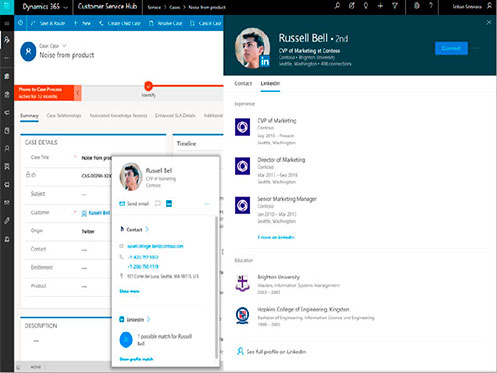Click the first phone number in contact card
The height and width of the screenshot is (373, 497).
tap(143, 257)
